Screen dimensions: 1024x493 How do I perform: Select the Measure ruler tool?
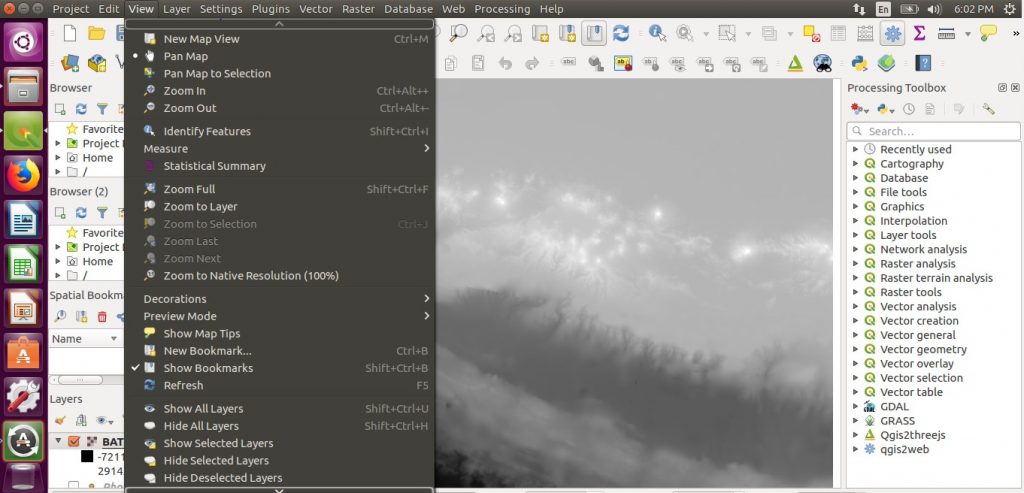pyautogui.click(x=946, y=33)
